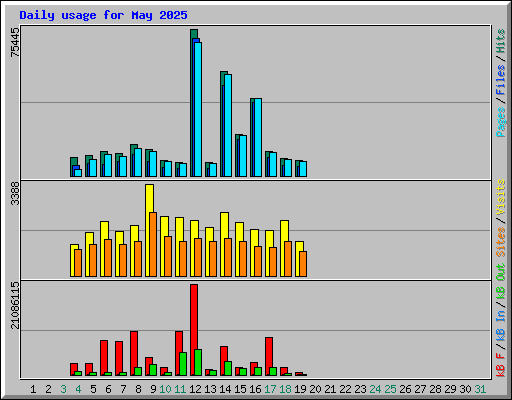Click the 75445 axis value

pyautogui.click(x=15, y=42)
